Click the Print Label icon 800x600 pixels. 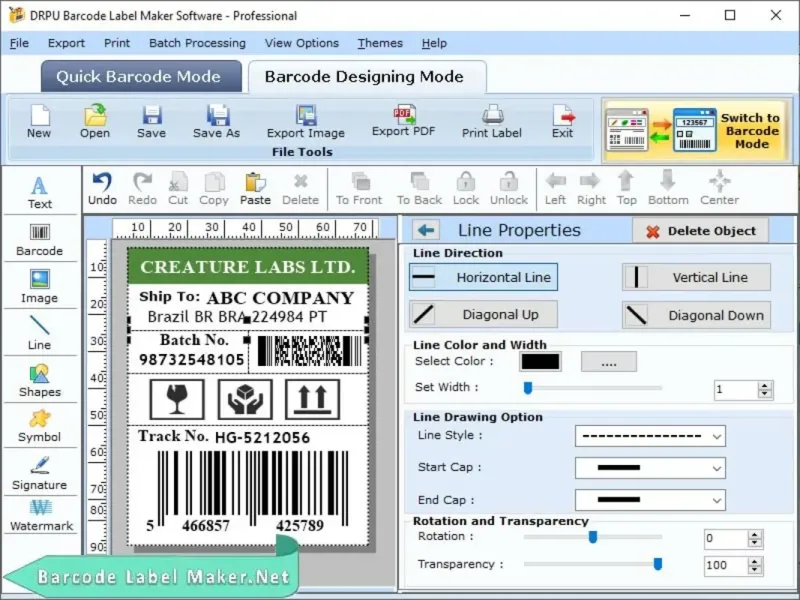click(492, 121)
